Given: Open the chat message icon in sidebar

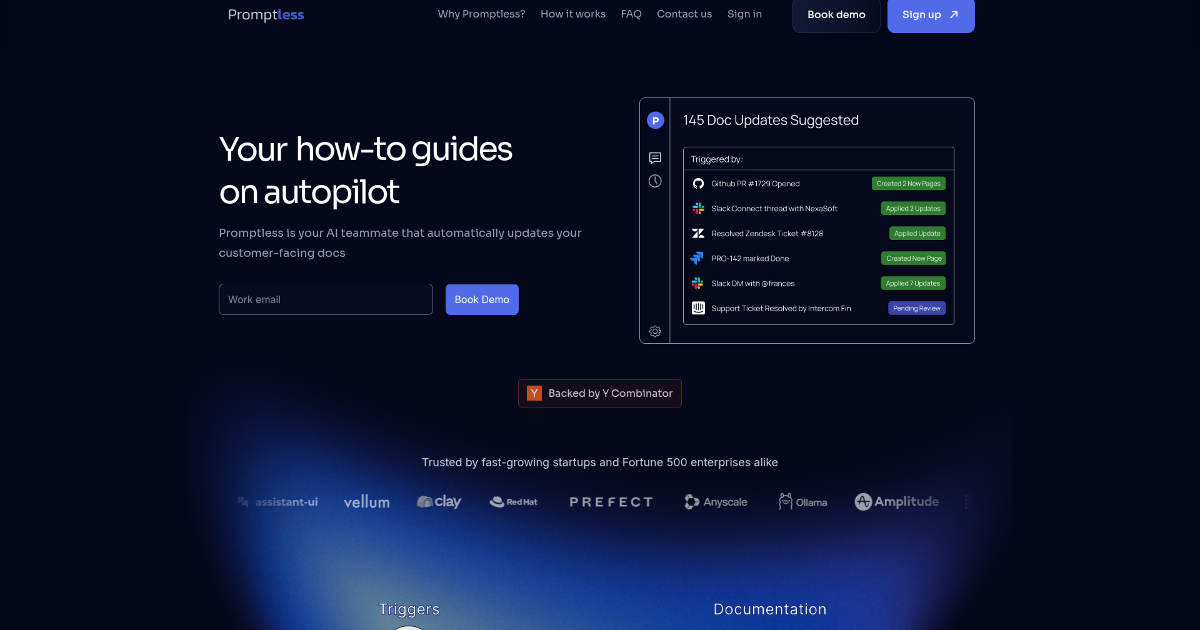Looking at the screenshot, I should click(655, 158).
